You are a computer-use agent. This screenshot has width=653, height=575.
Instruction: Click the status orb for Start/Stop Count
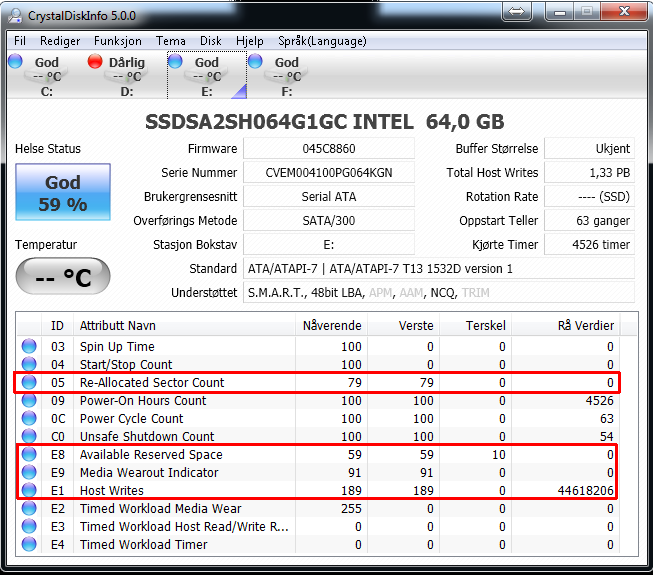(x=29, y=364)
